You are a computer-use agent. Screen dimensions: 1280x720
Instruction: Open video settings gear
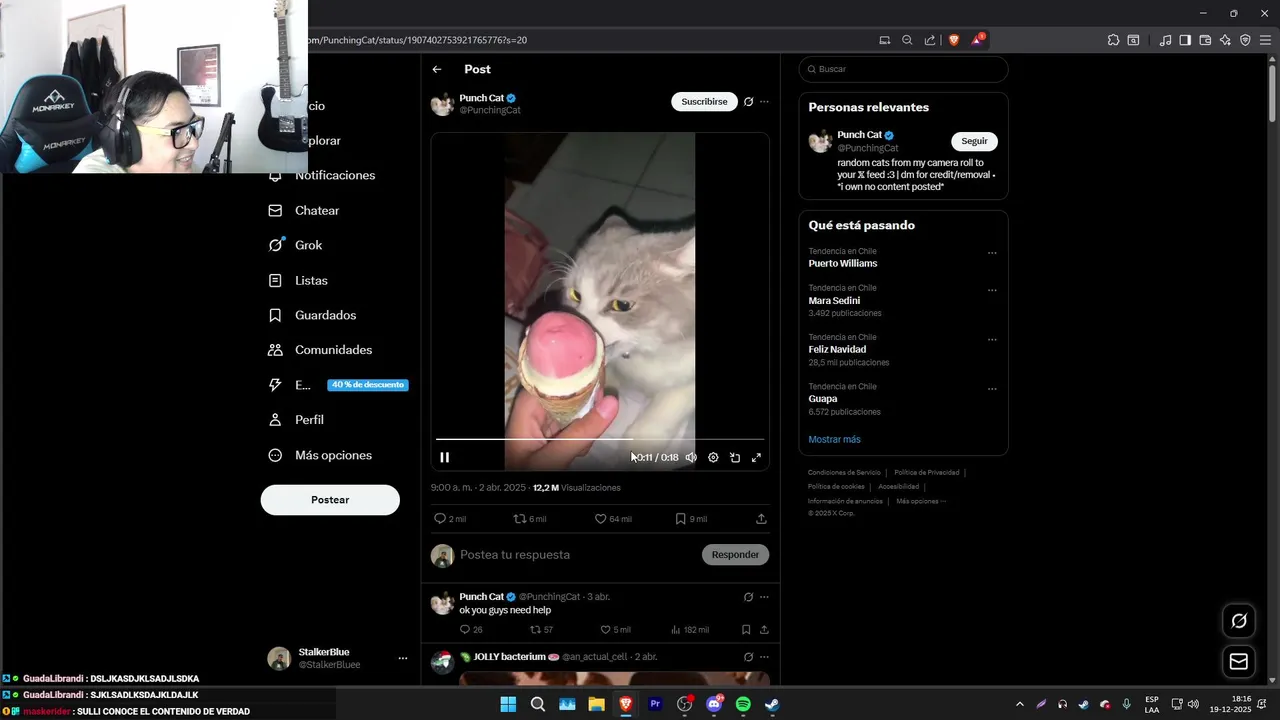click(x=713, y=457)
